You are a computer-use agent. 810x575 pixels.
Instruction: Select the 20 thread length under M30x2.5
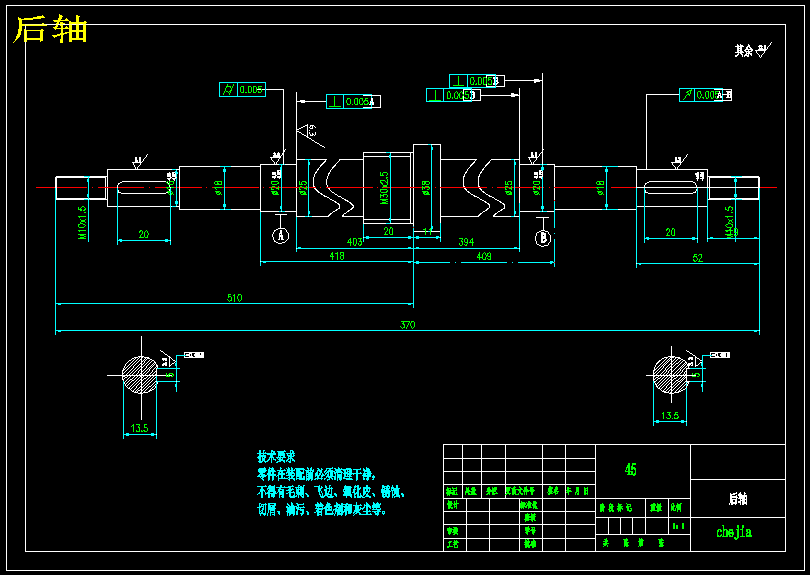click(388, 231)
